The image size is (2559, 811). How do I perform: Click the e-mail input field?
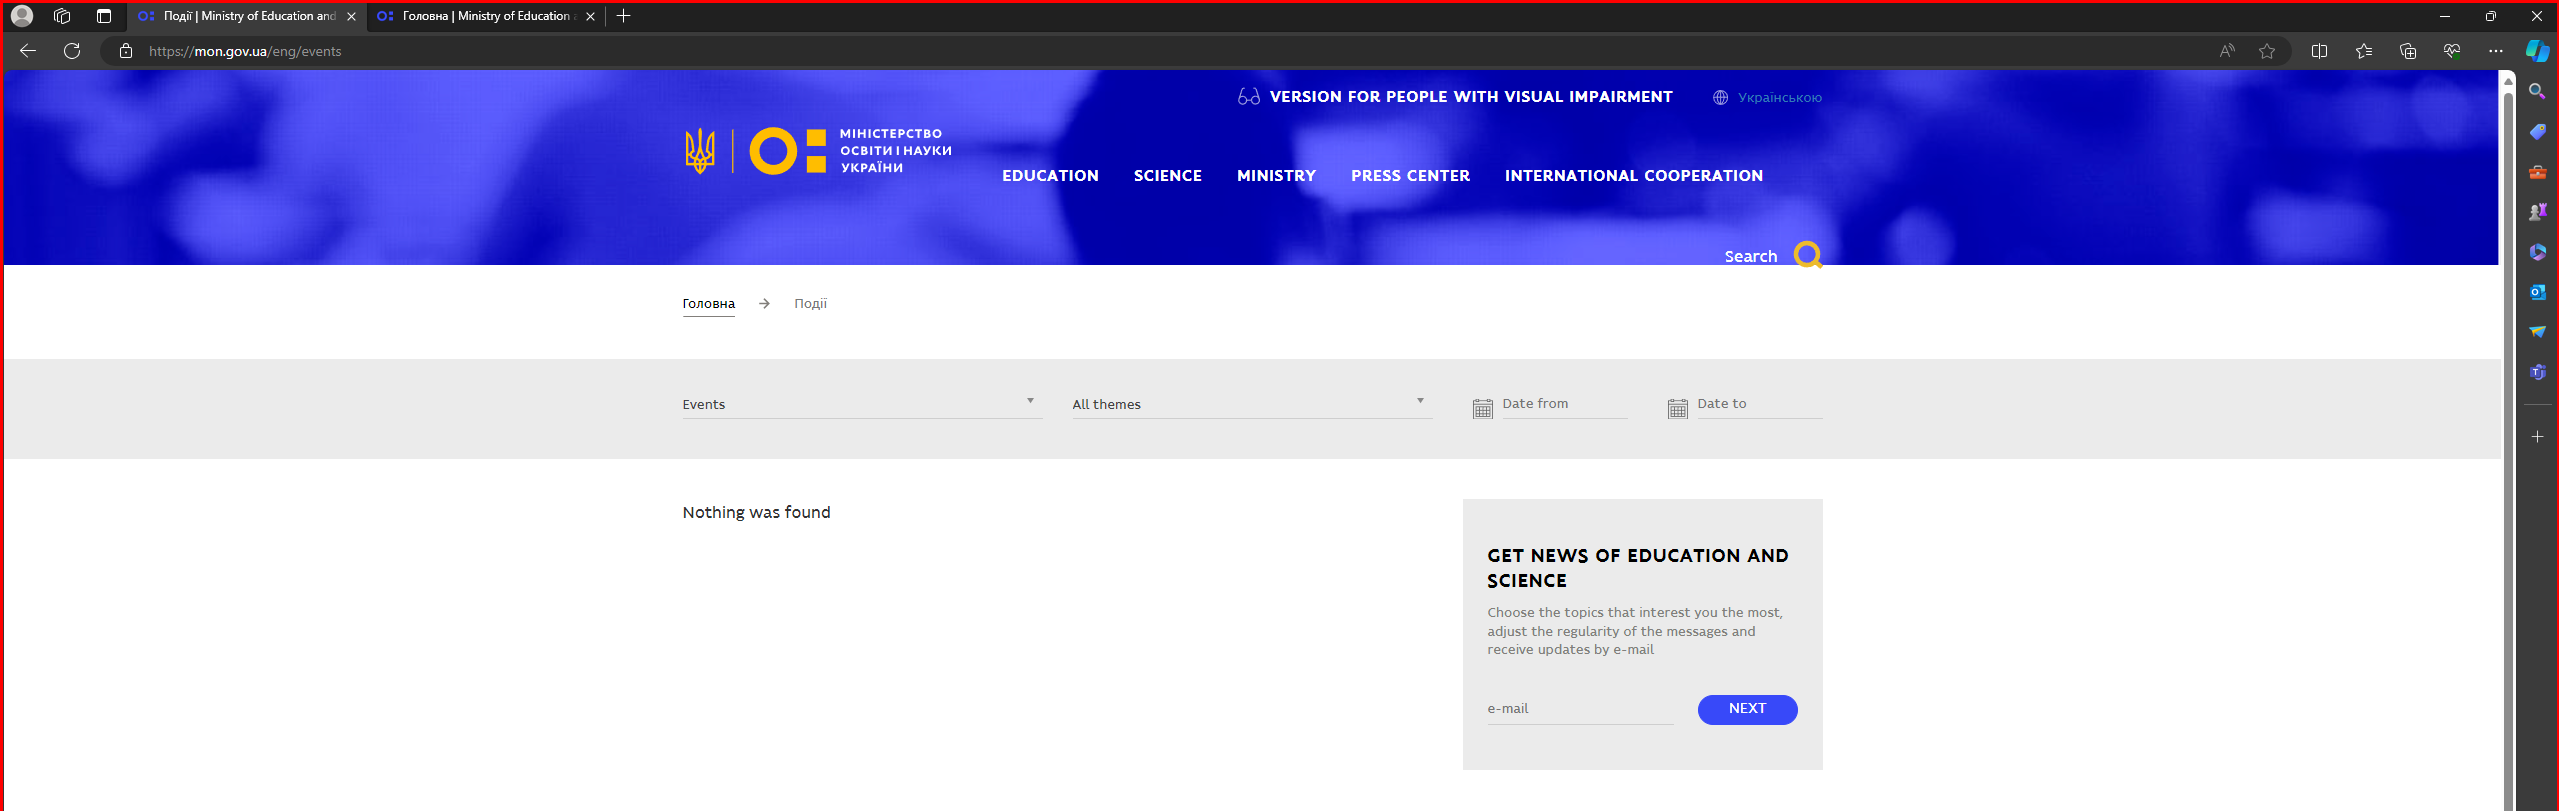(x=1580, y=709)
